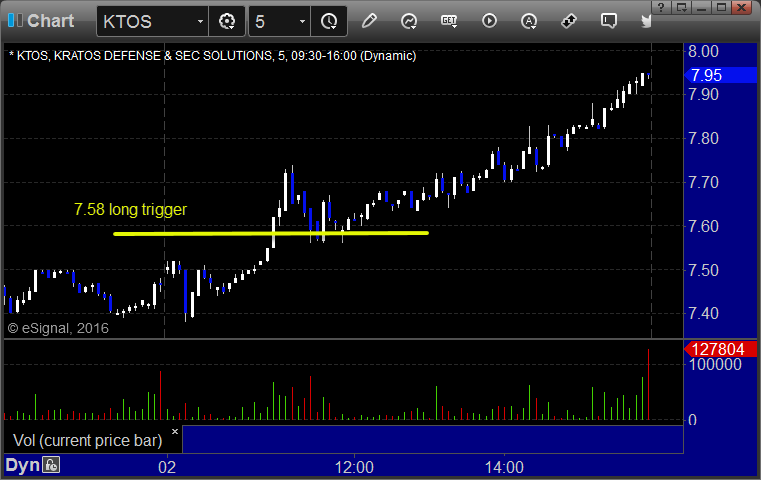Open the chat comment icon

point(609,21)
